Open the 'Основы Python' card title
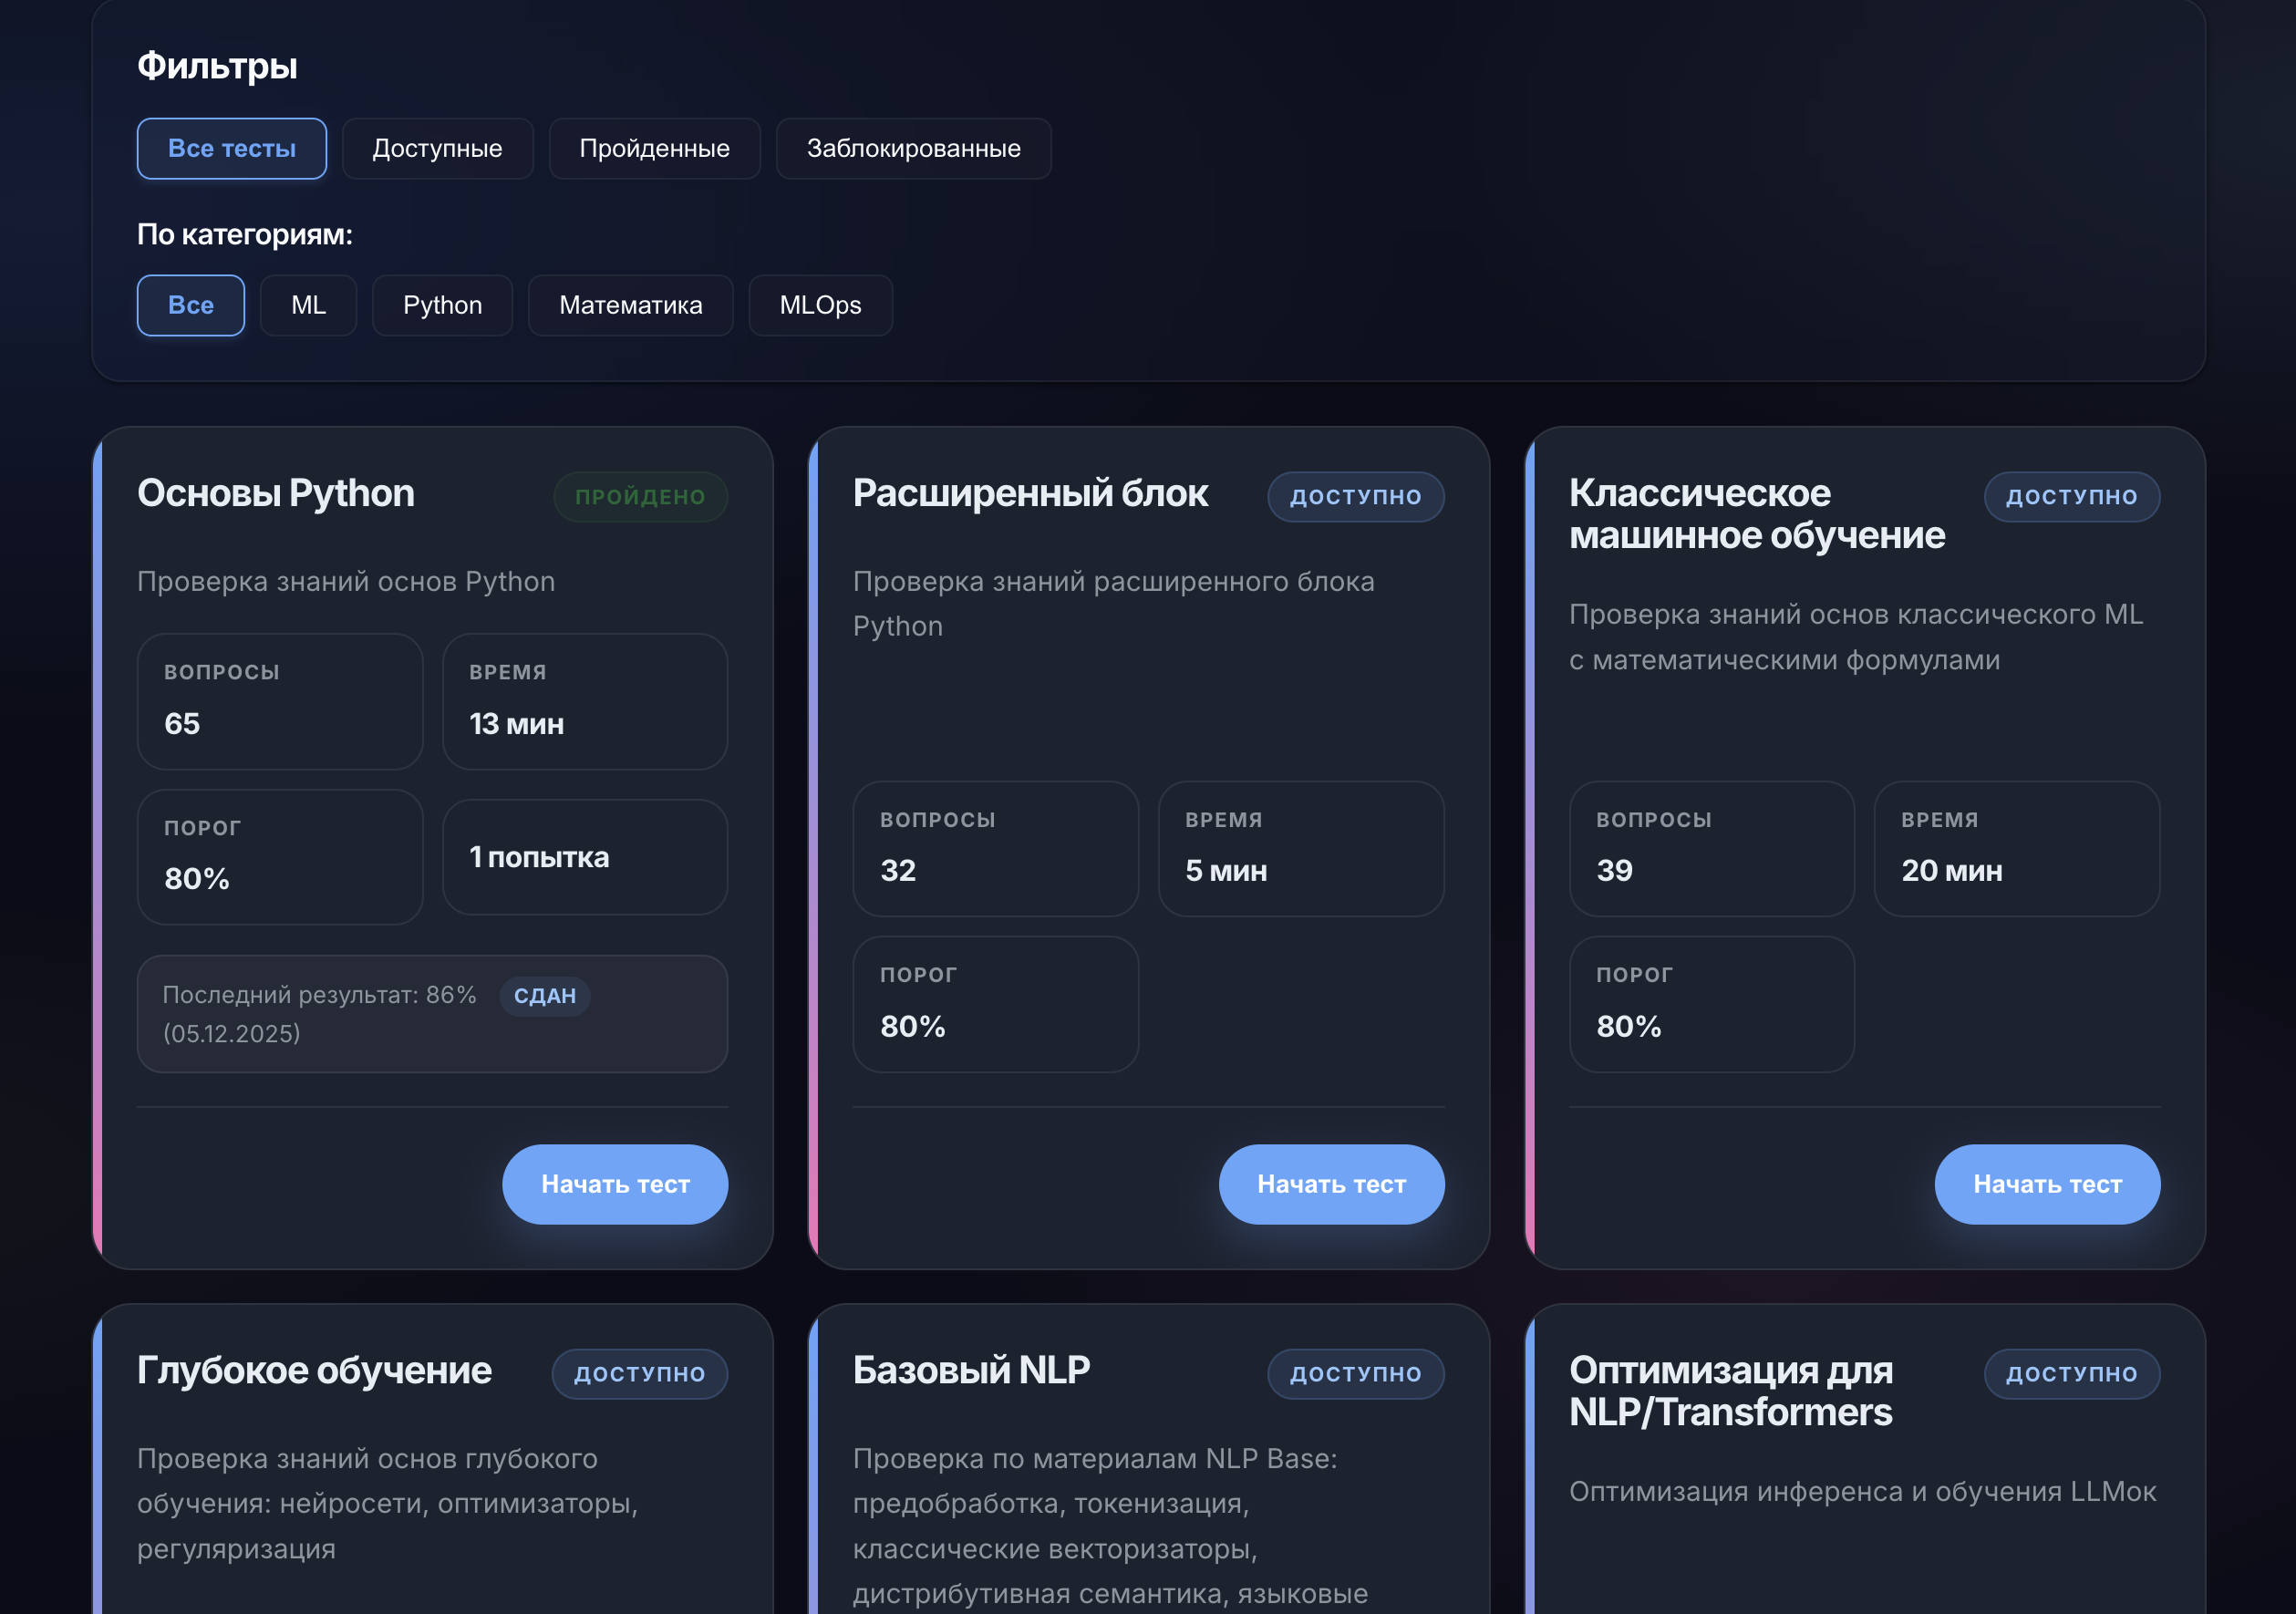This screenshot has height=1614, width=2296. tap(275, 493)
